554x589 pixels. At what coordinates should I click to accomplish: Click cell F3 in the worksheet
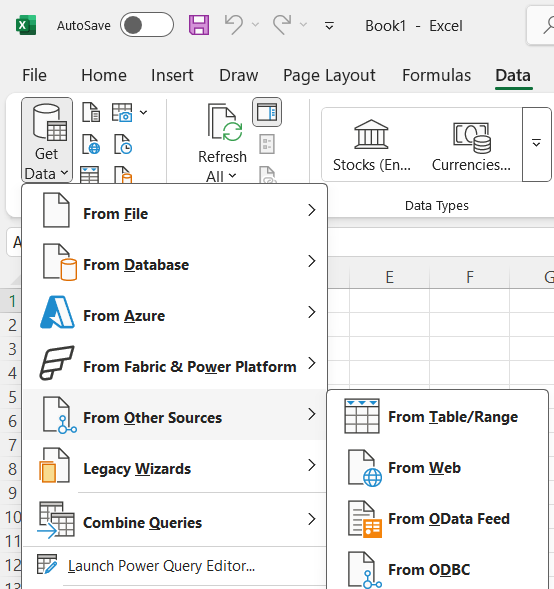pos(469,349)
